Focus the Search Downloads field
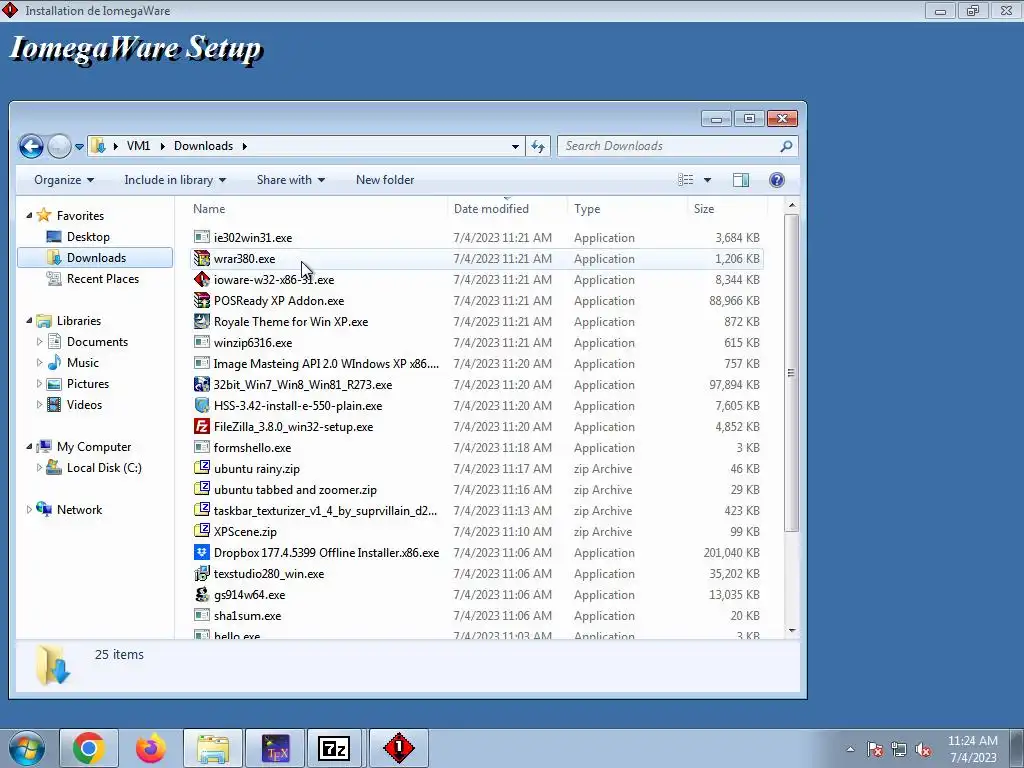 677,146
